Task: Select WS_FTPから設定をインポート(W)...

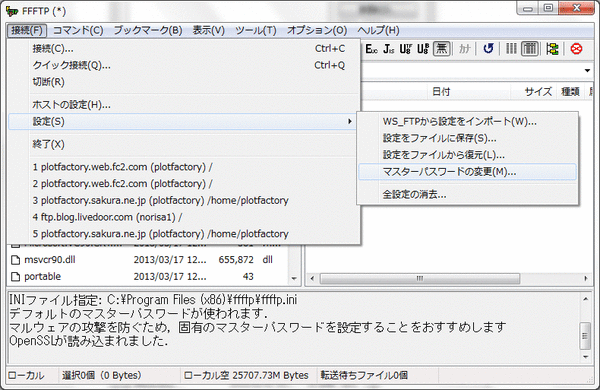Action: [x=467, y=122]
